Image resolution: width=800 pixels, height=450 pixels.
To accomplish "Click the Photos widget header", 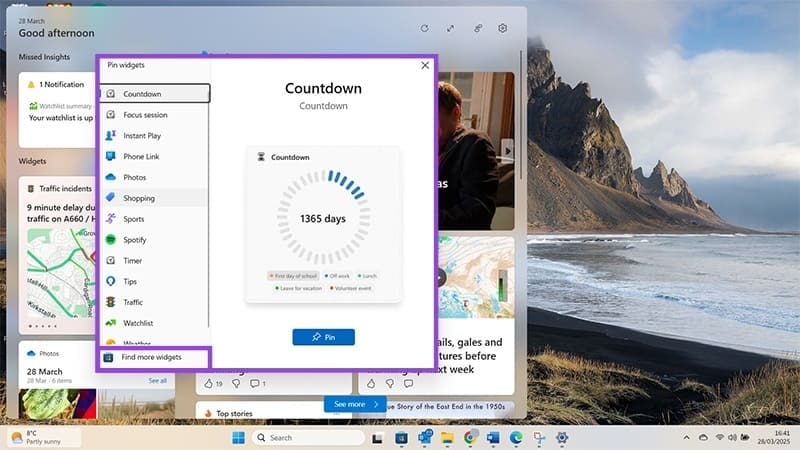I will (44, 353).
